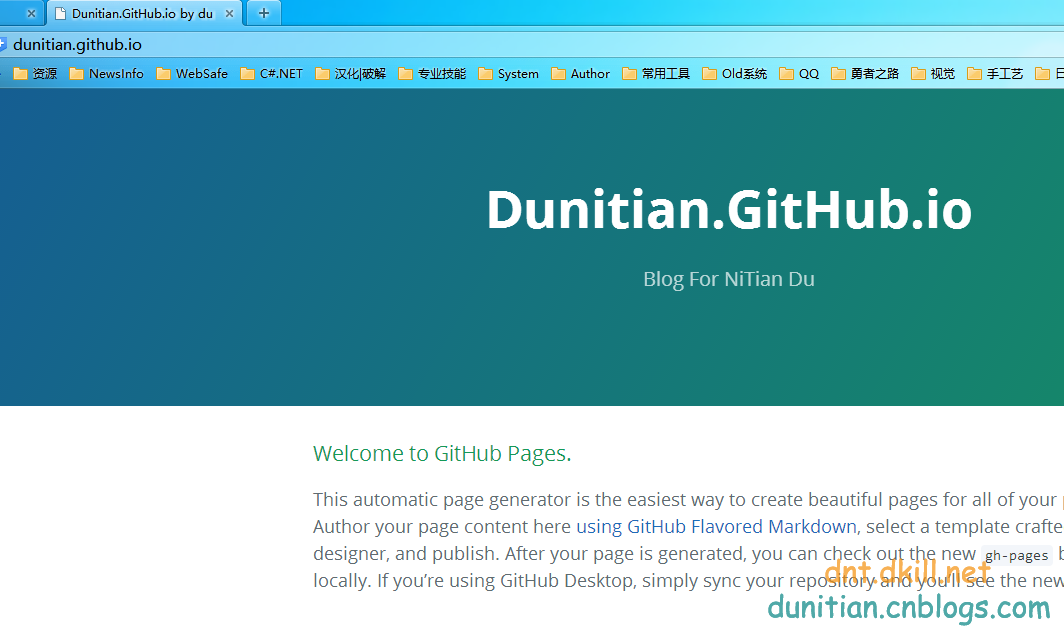
Task: Click the Dunitian.GitHub.io page title
Action: (x=729, y=210)
